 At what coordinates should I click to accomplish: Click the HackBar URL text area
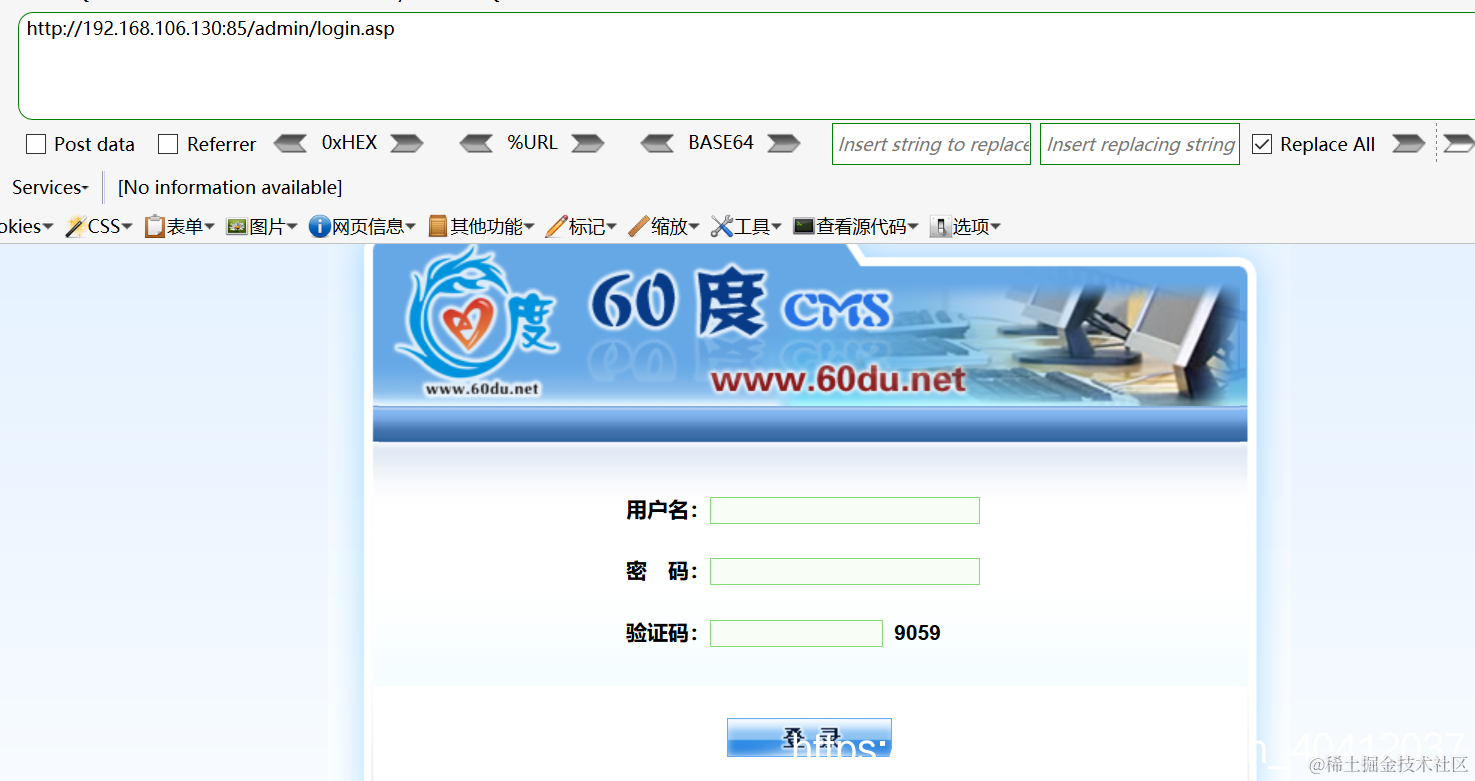746,66
